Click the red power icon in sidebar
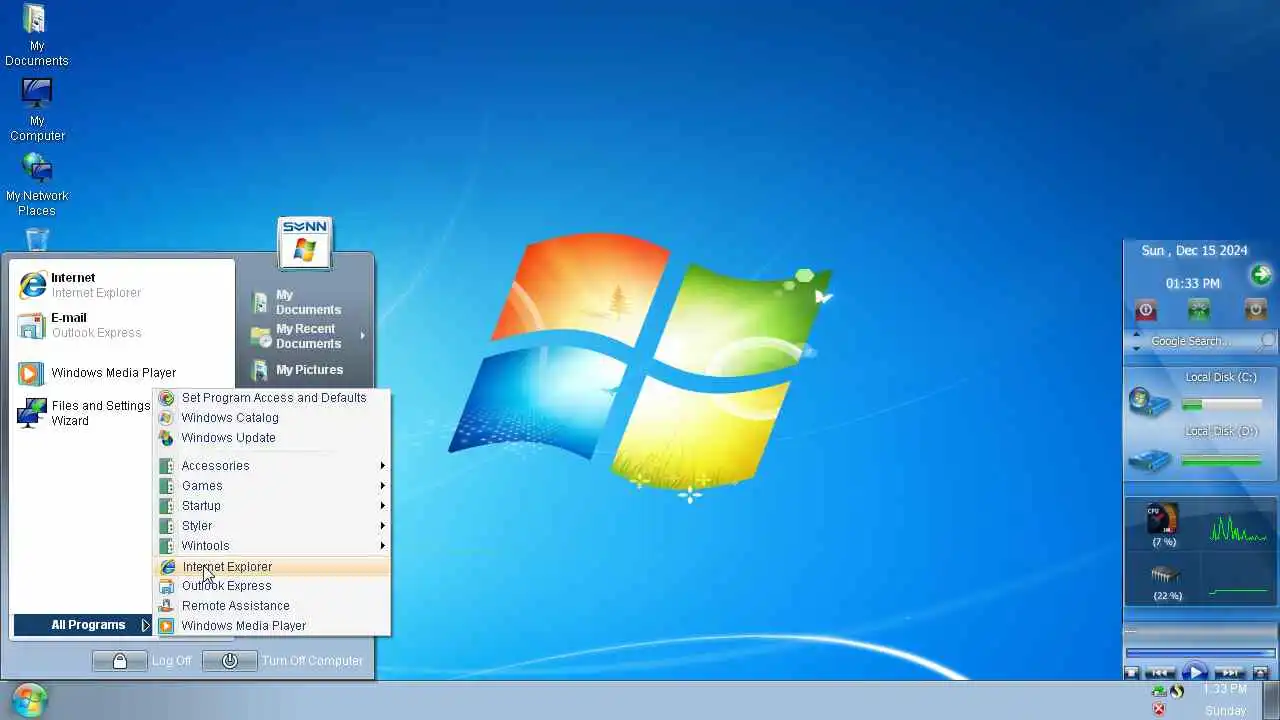 pos(1146,310)
